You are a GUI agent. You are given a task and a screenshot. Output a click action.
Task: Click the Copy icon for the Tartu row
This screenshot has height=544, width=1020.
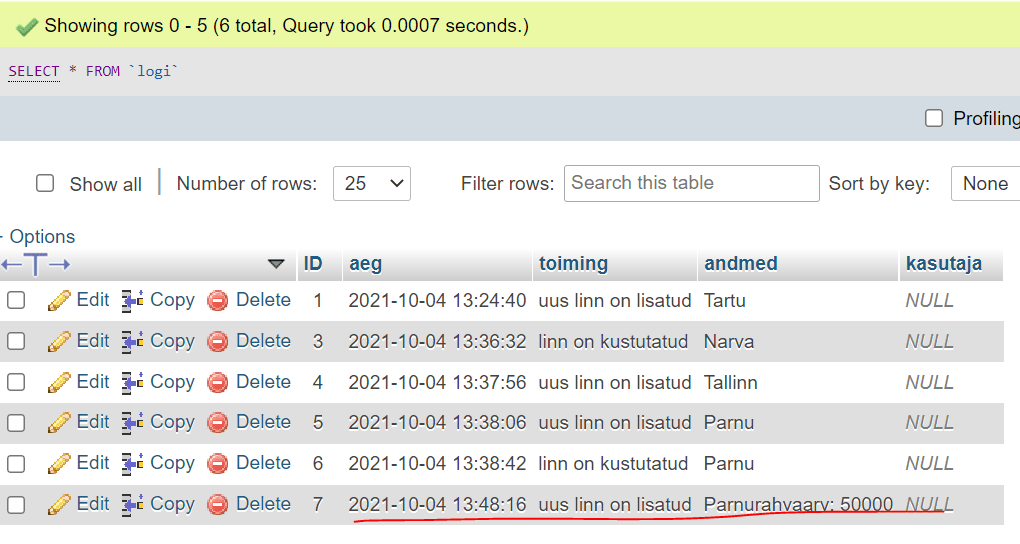click(x=133, y=300)
